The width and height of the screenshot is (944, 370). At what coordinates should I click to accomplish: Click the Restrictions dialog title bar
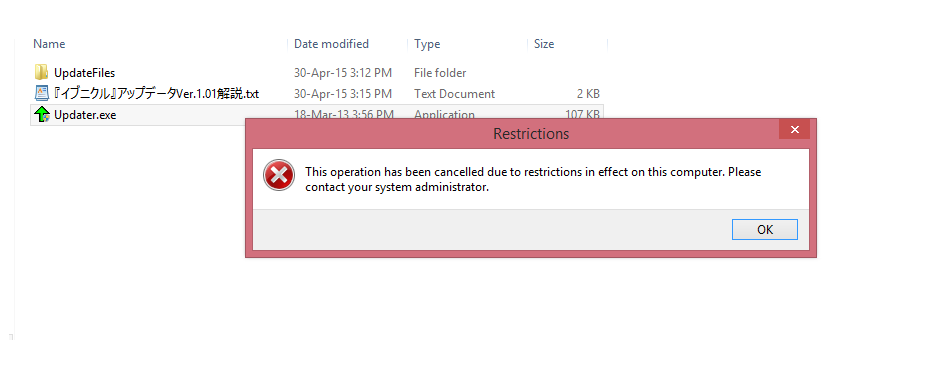pyautogui.click(x=512, y=133)
